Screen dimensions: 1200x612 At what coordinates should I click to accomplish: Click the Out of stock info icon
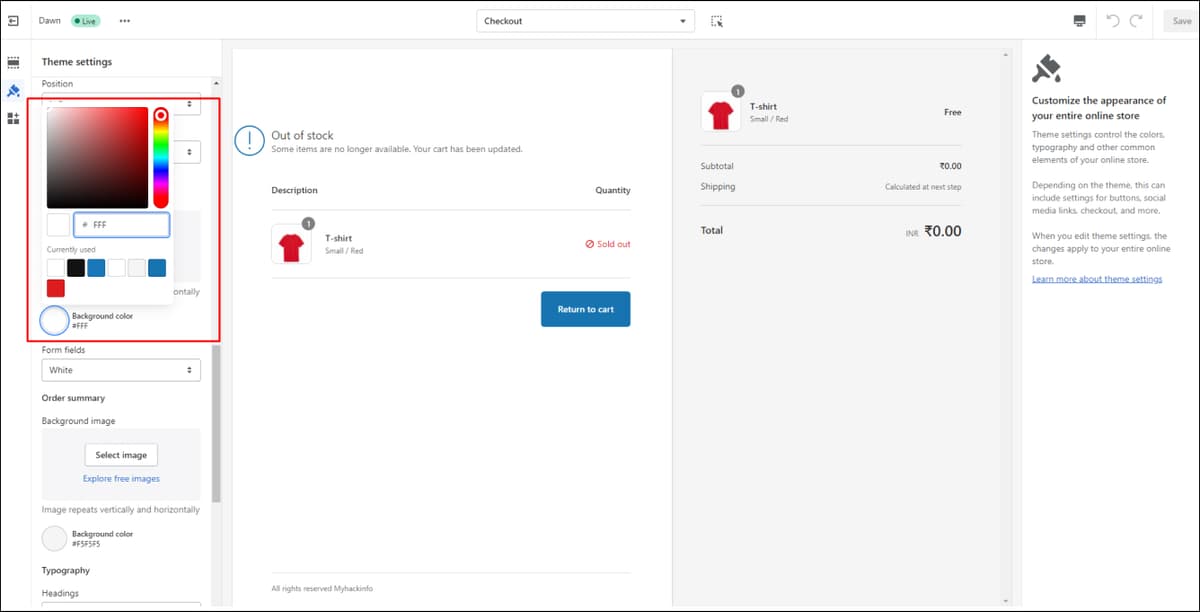tap(249, 141)
